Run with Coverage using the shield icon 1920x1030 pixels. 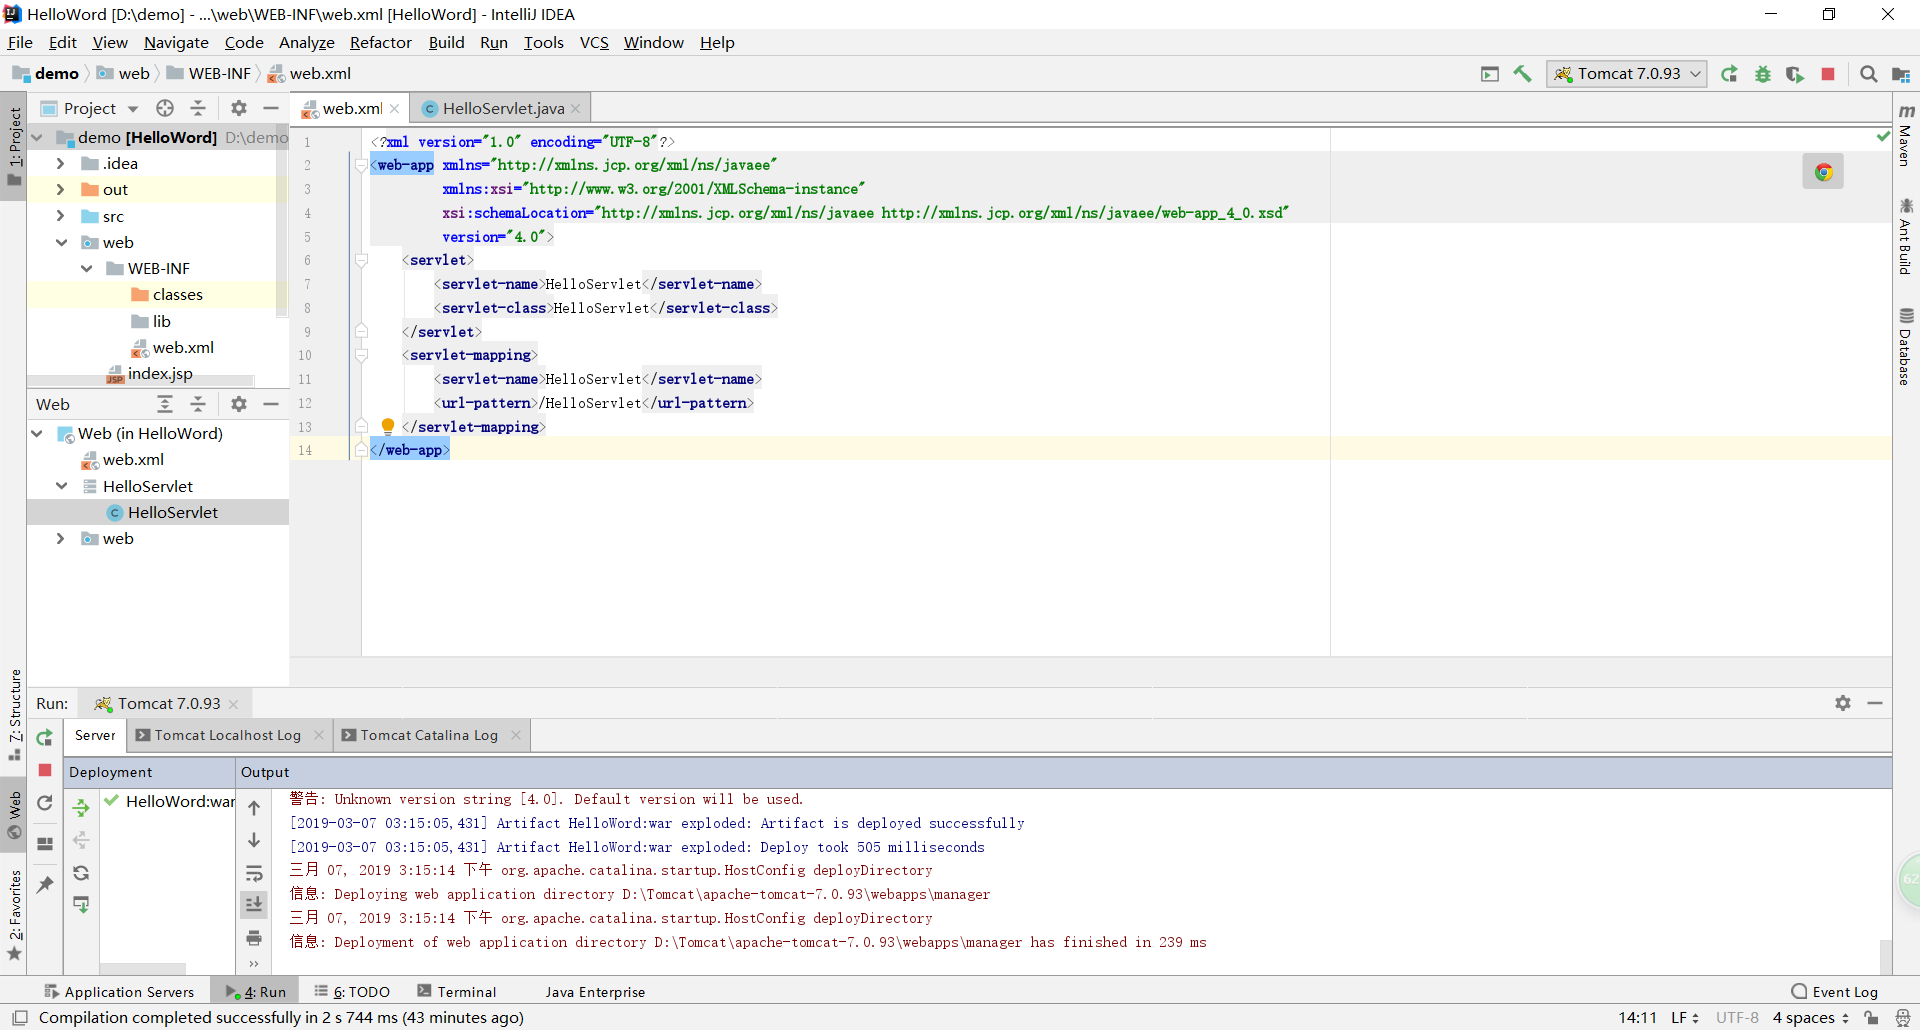(x=1795, y=74)
